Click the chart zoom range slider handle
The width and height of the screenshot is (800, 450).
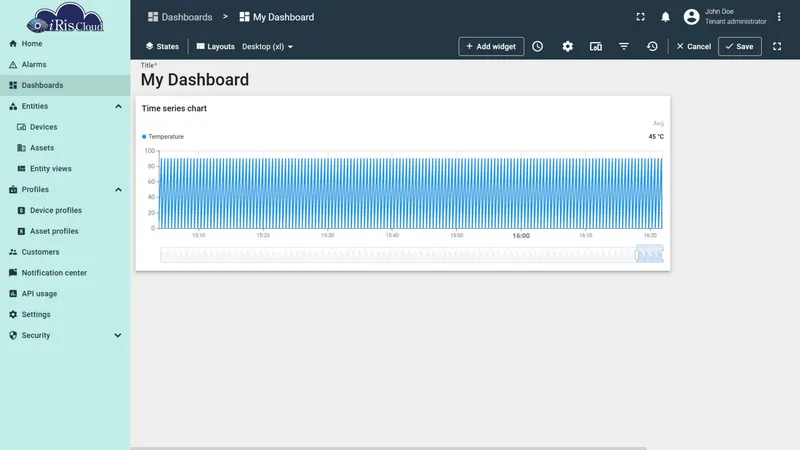637,254
